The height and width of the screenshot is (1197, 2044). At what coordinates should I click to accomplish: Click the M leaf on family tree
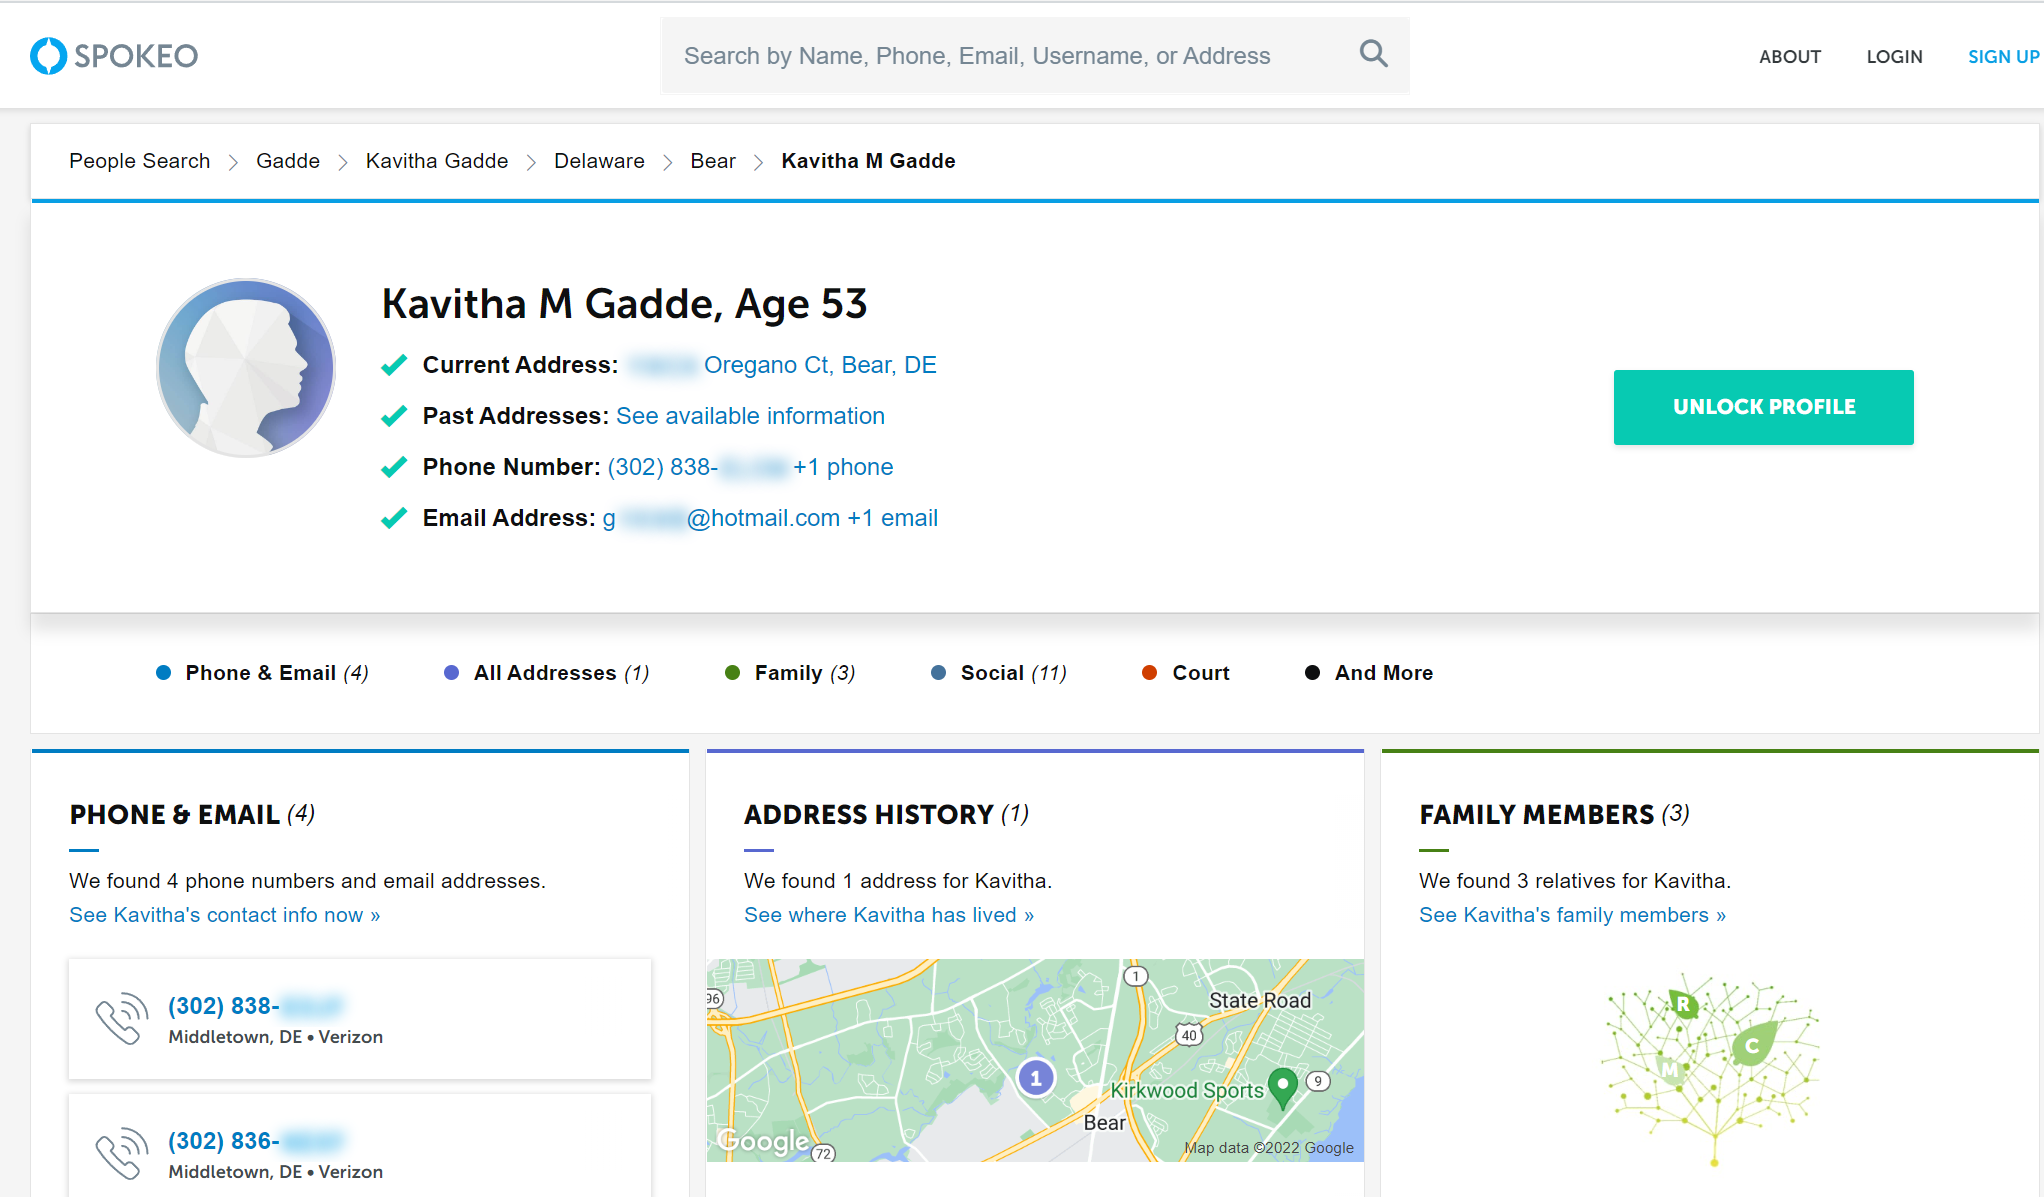coord(1669,1068)
